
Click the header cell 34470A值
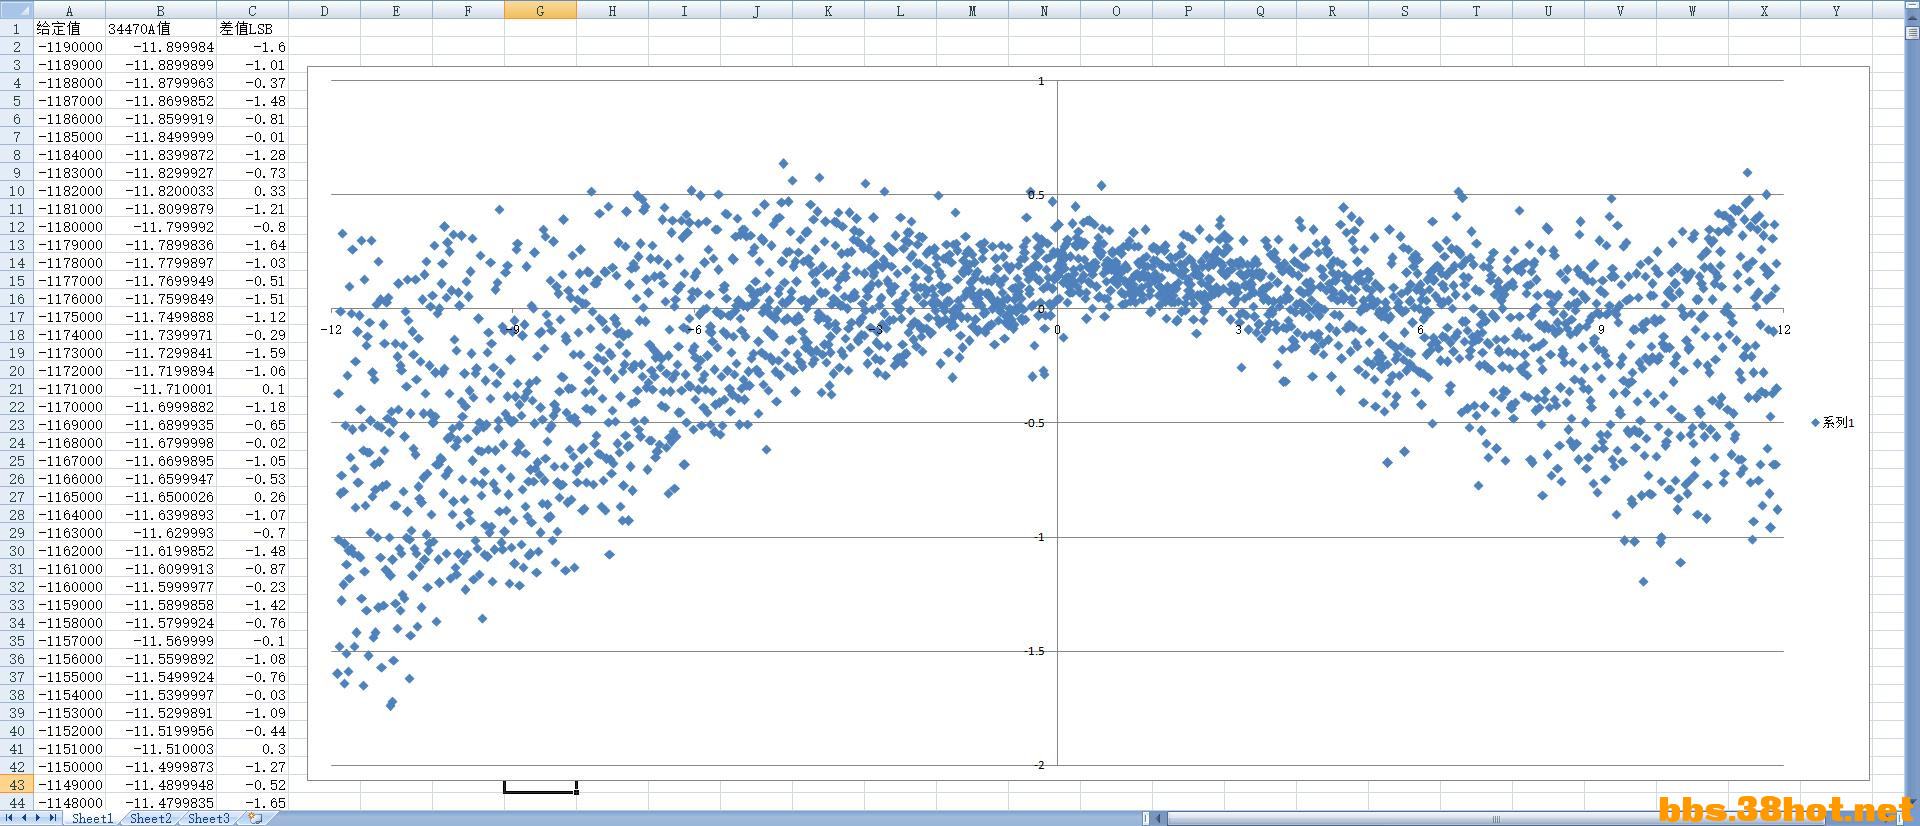[160, 29]
